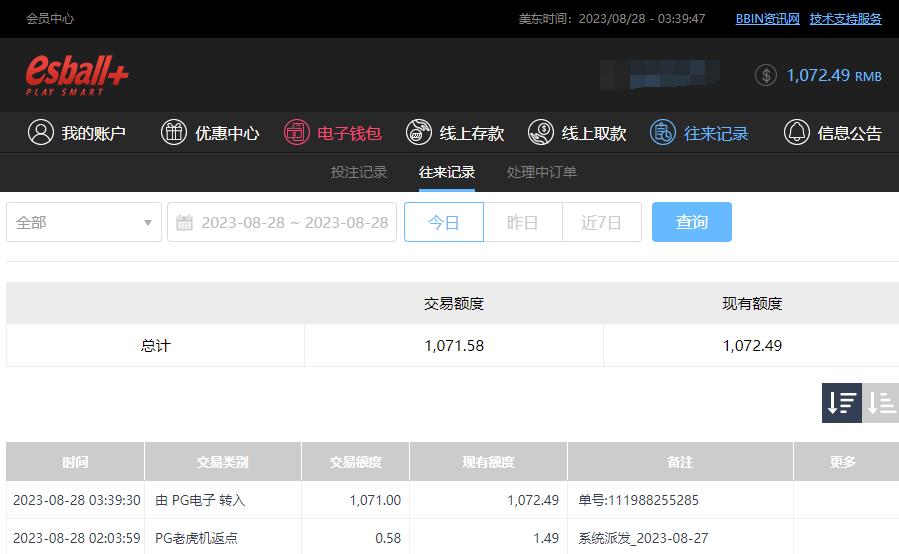Image resolution: width=899 pixels, height=554 pixels.
Task: Select the 往来记录 sub-tab
Action: (x=447, y=172)
